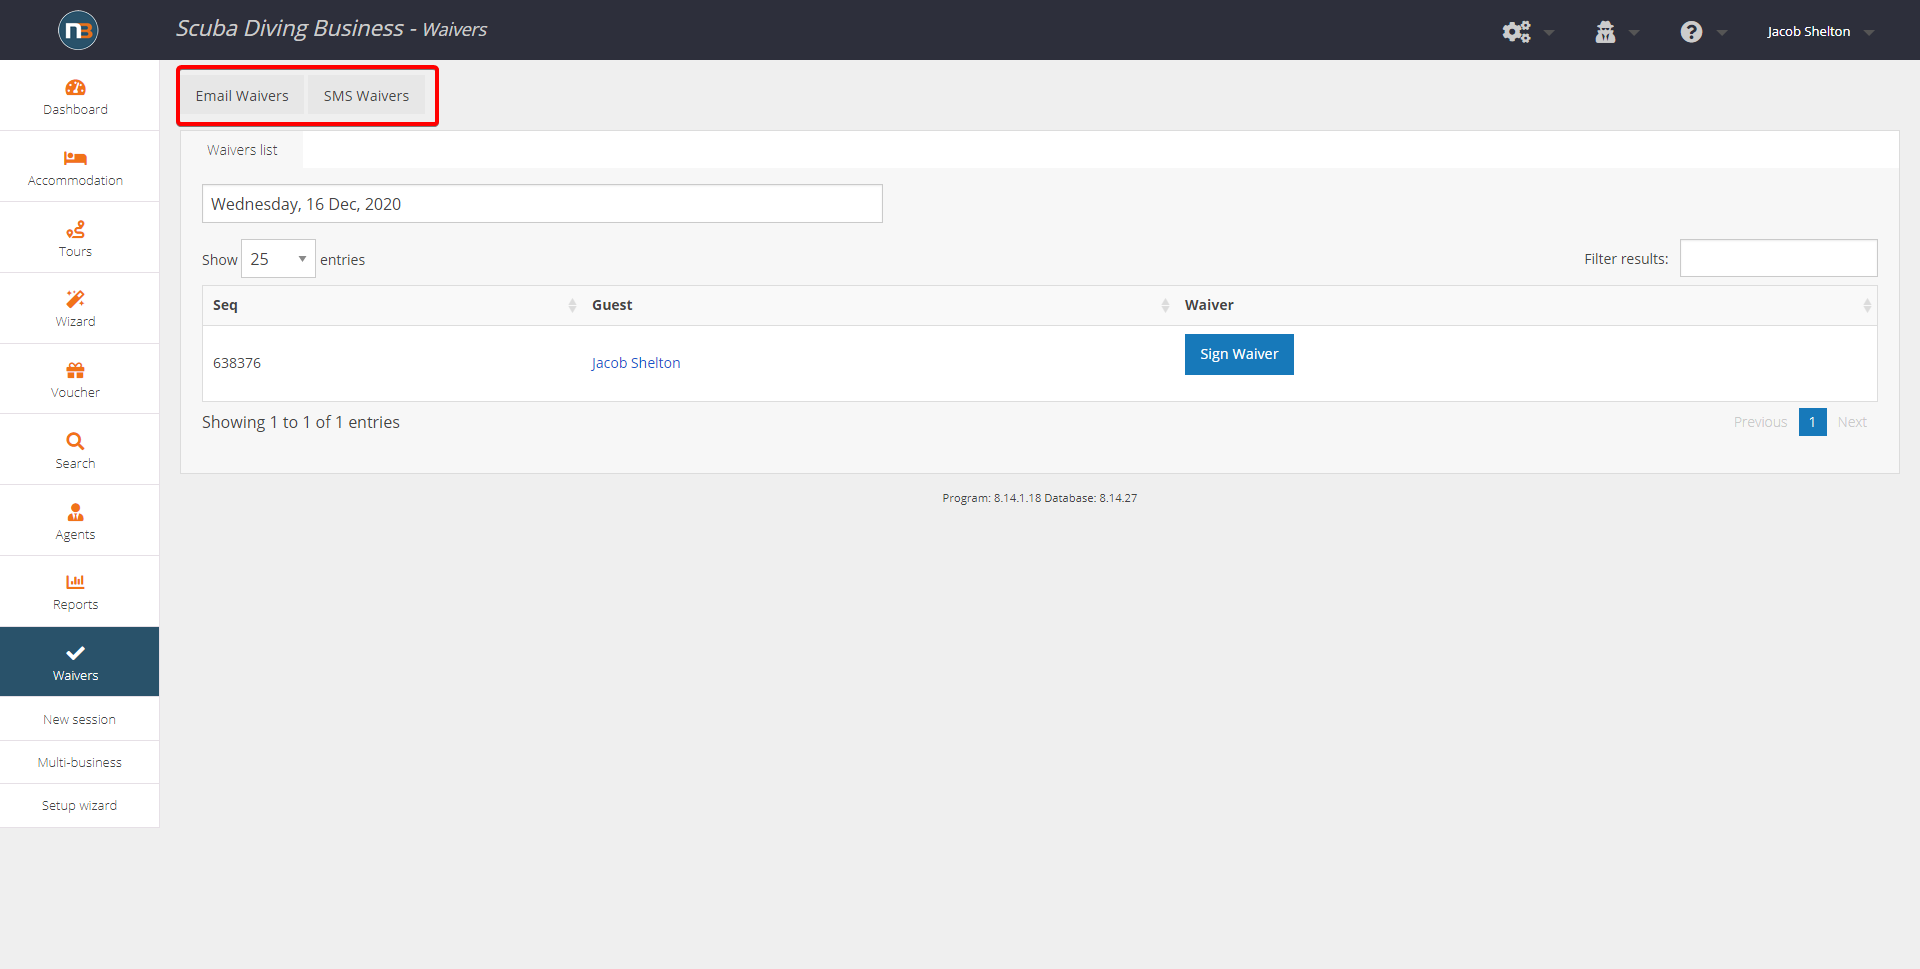Image resolution: width=1920 pixels, height=969 pixels.
Task: Open the Jacob Shelton guest link
Action: click(x=635, y=363)
